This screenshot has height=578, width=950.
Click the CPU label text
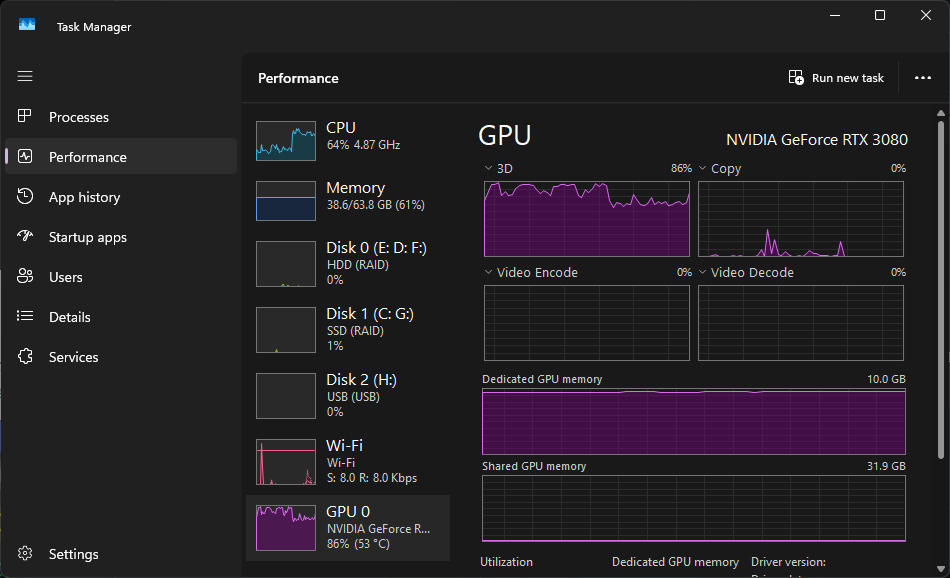coord(340,128)
